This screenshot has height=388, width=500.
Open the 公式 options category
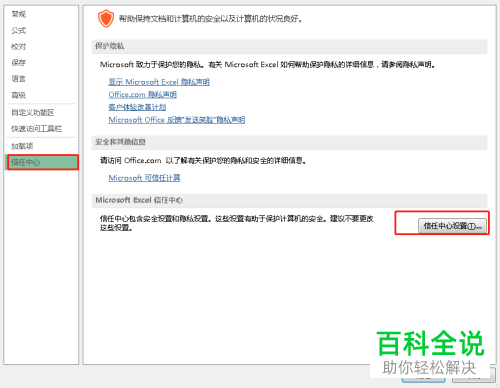(x=19, y=30)
